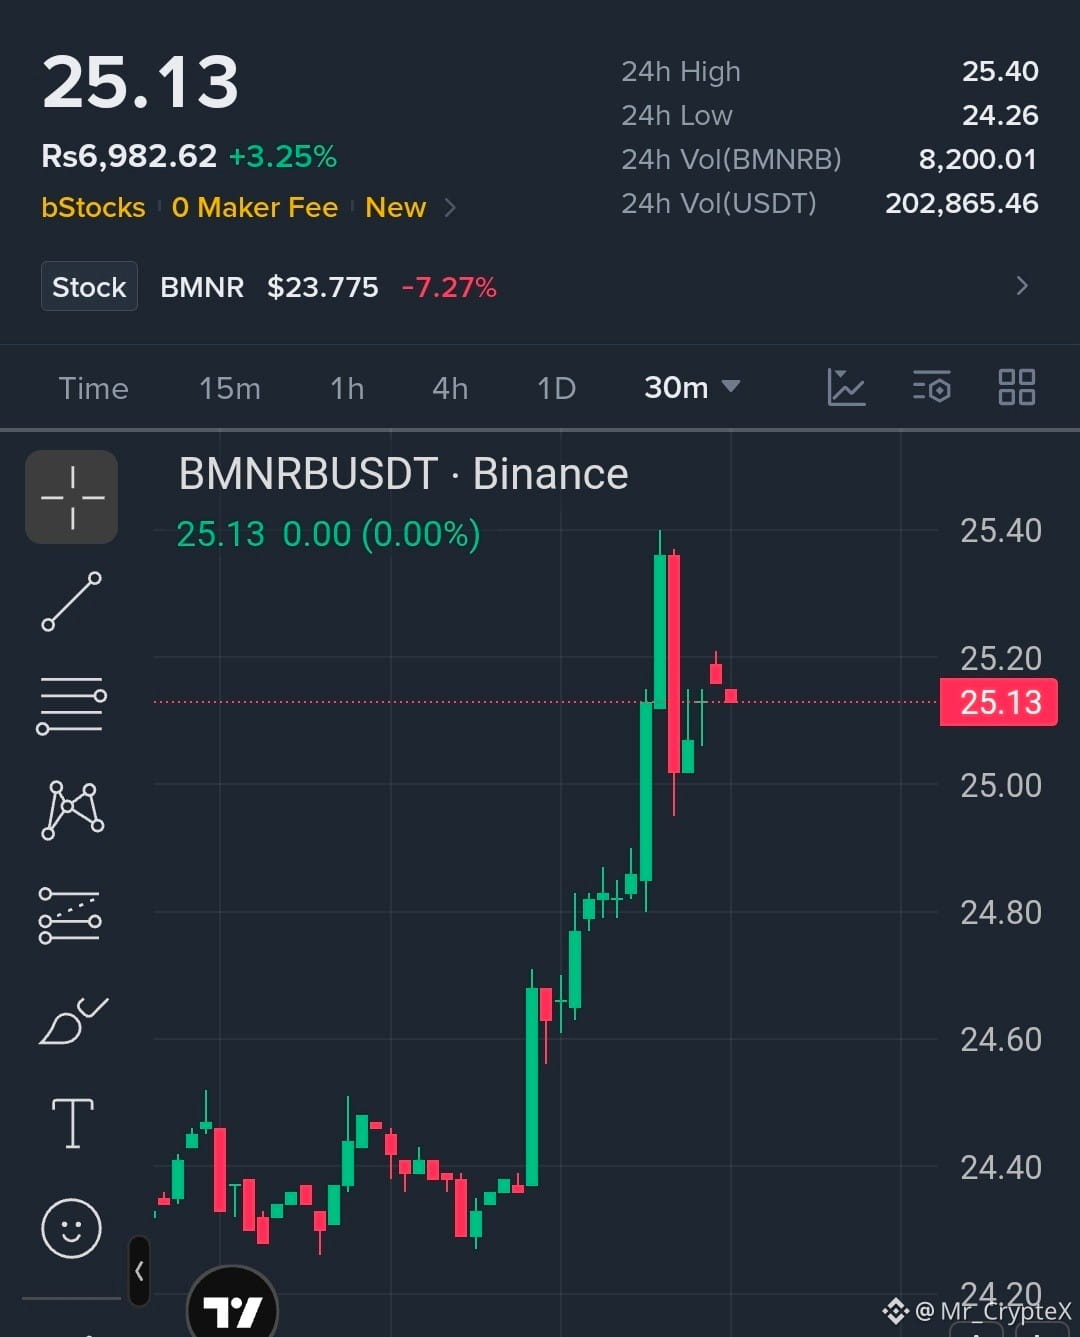Select the trend line drawing tool
The width and height of the screenshot is (1080, 1337).
click(71, 601)
